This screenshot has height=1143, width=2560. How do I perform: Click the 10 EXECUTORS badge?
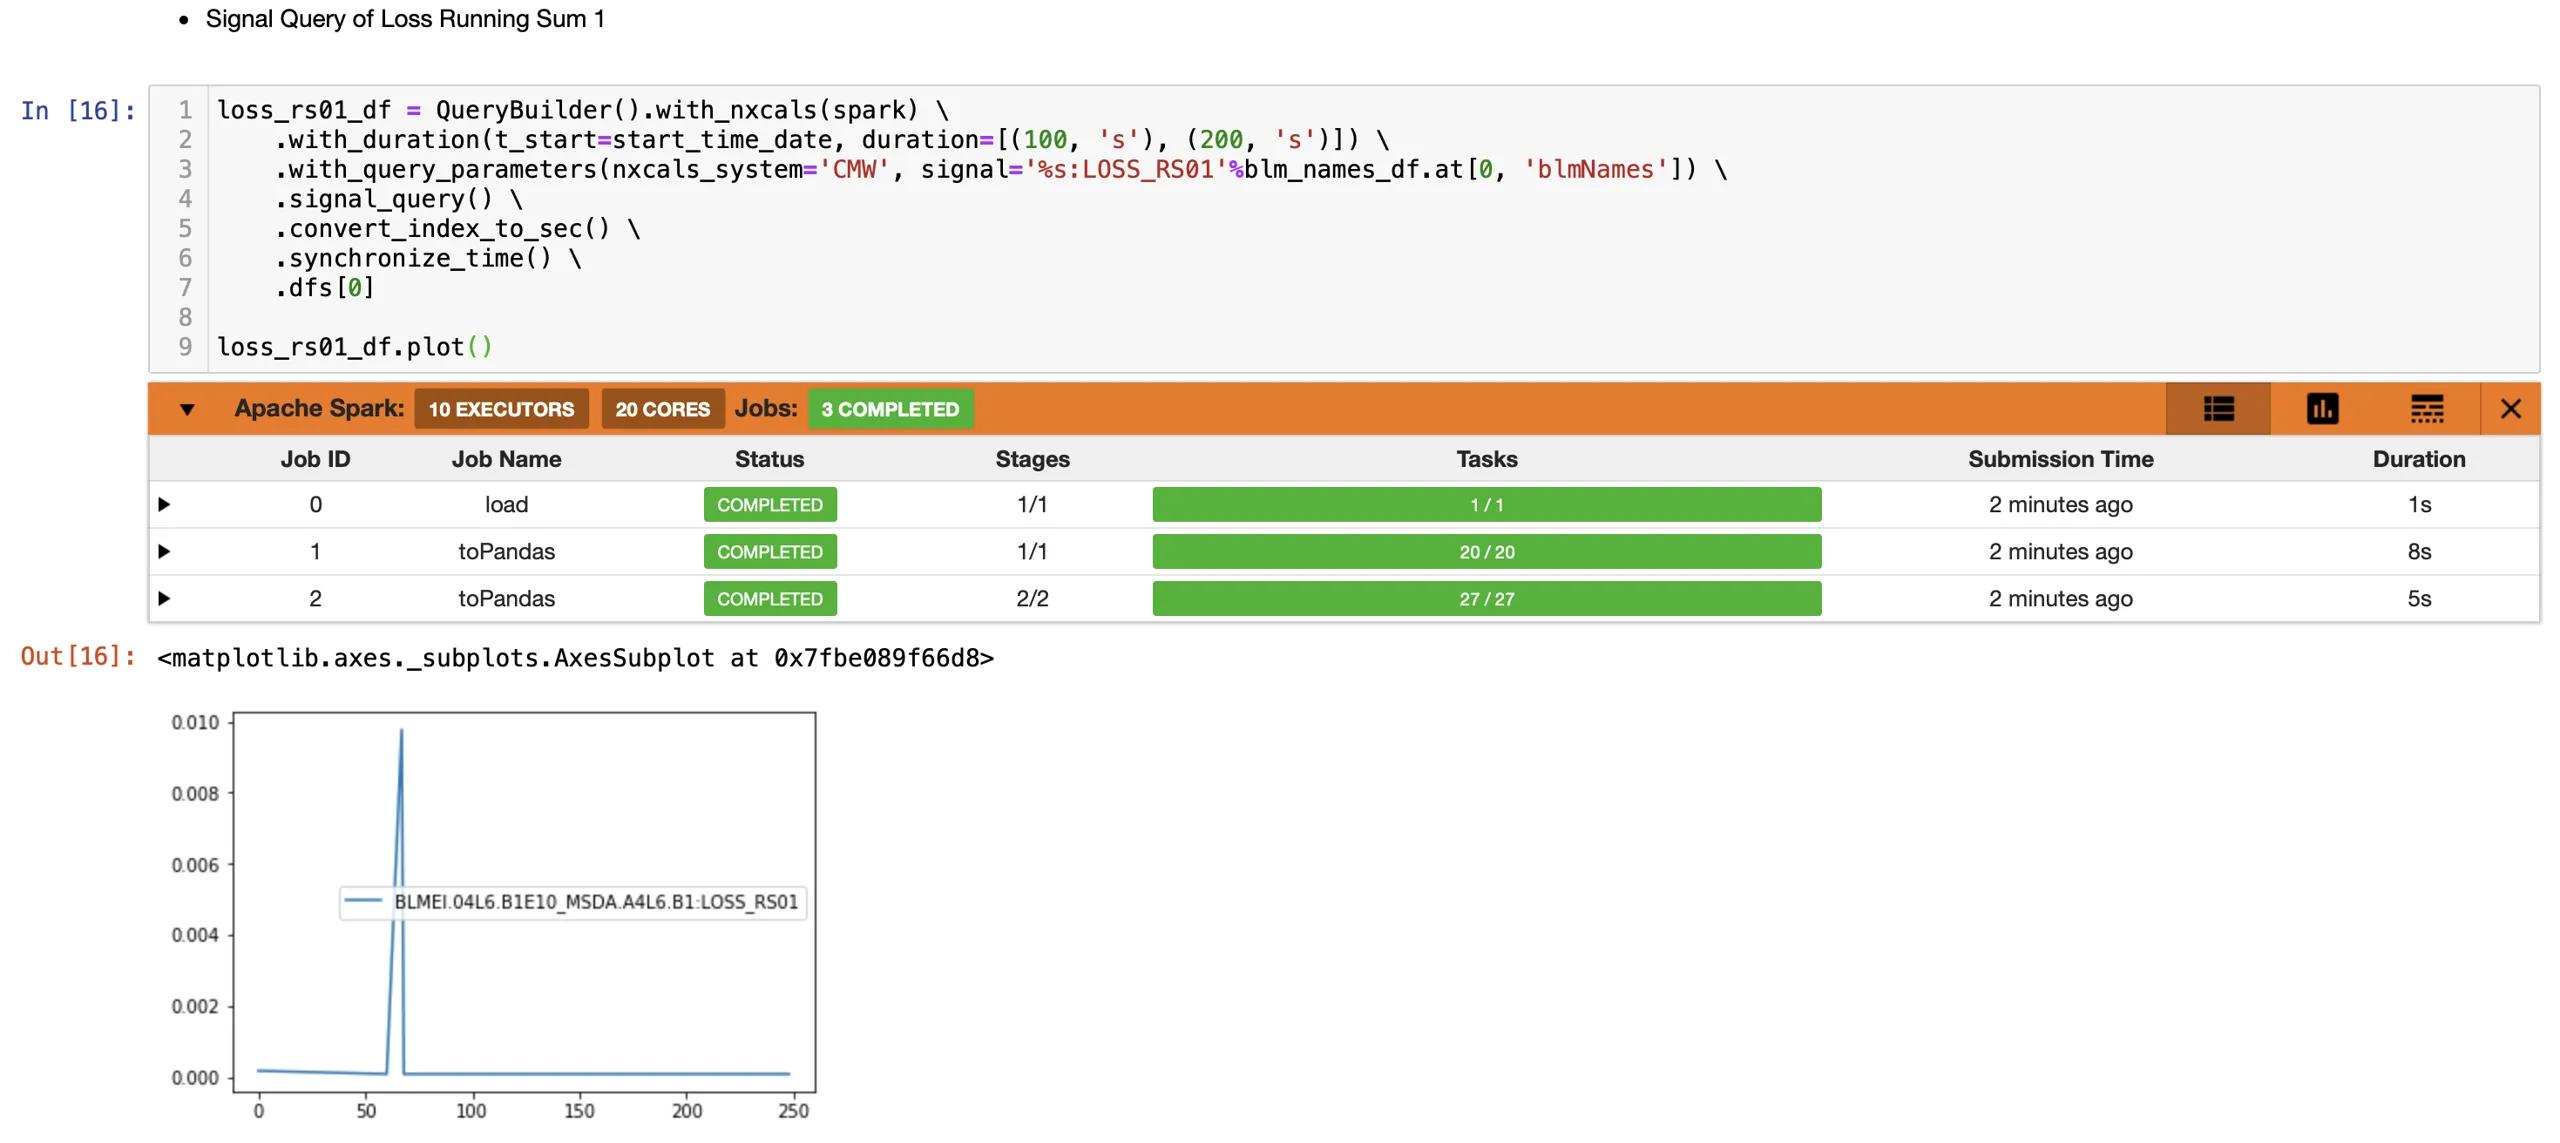pyautogui.click(x=501, y=408)
